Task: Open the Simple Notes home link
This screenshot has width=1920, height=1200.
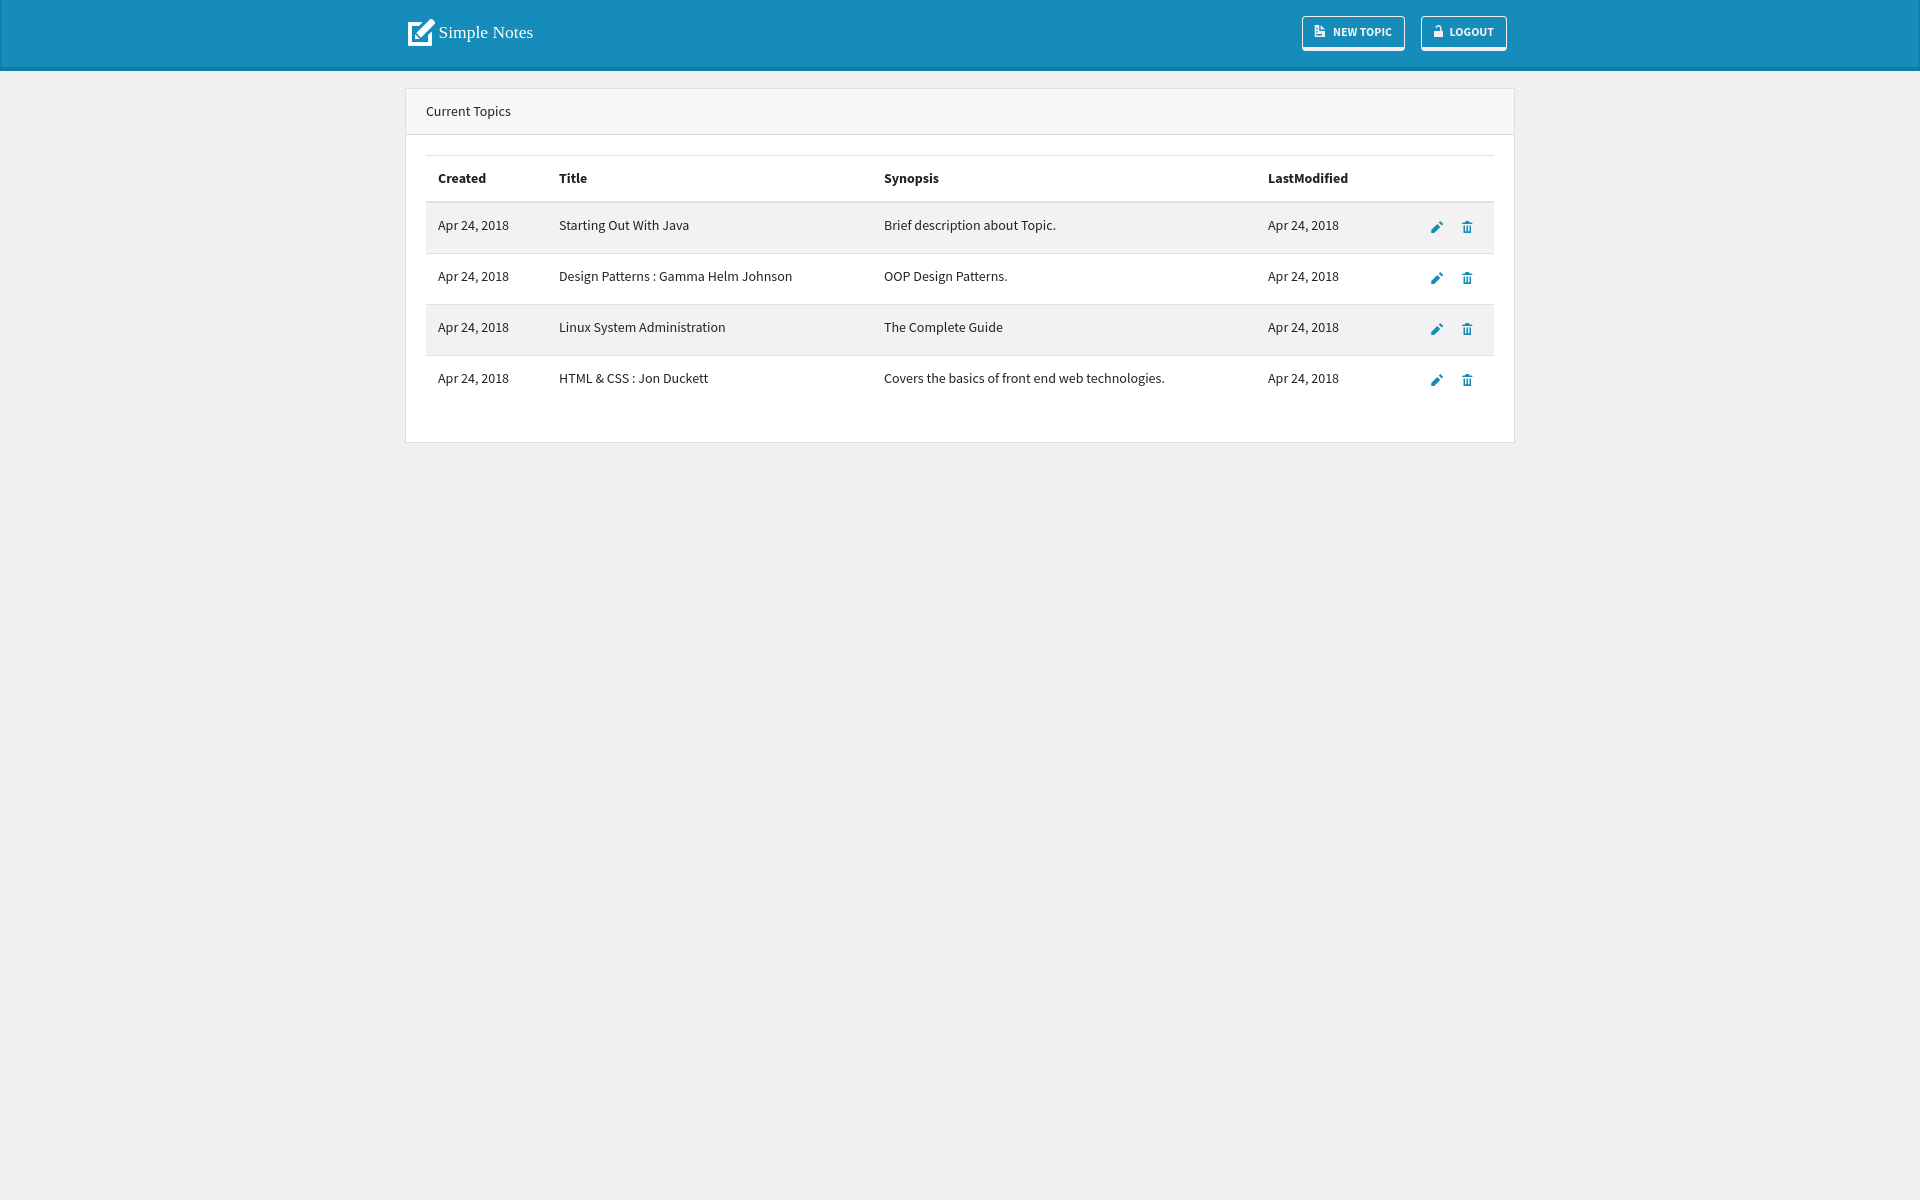Action: 485,32
